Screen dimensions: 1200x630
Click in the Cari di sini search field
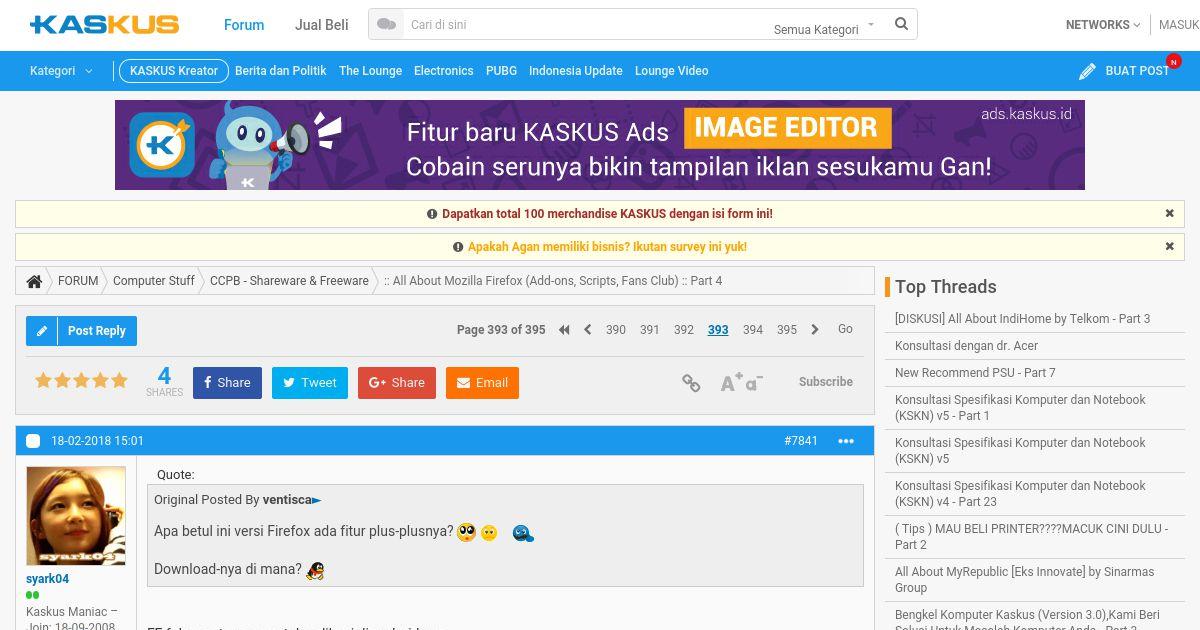coord(585,24)
